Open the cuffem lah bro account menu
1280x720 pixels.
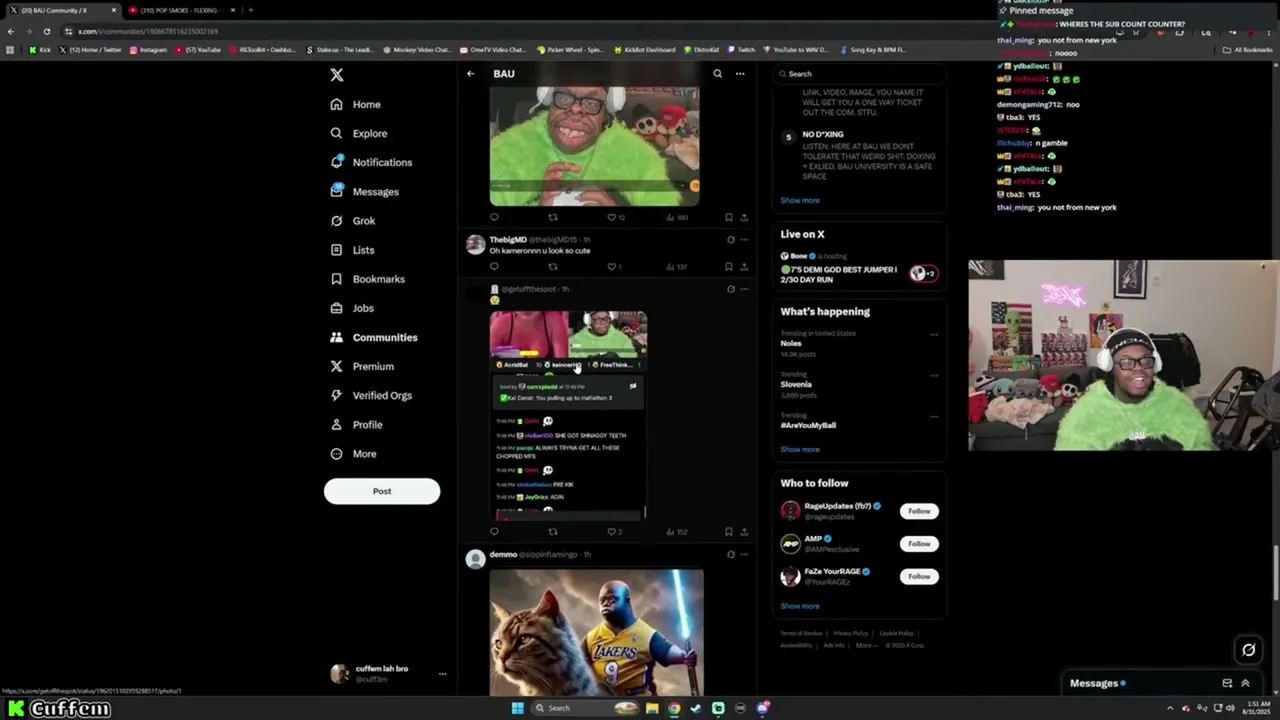(x=388, y=674)
